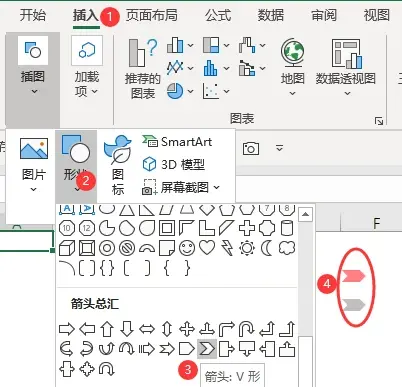This screenshot has height=387, width=402.
Task: Click the 图标 icons button
Action: coord(118,165)
